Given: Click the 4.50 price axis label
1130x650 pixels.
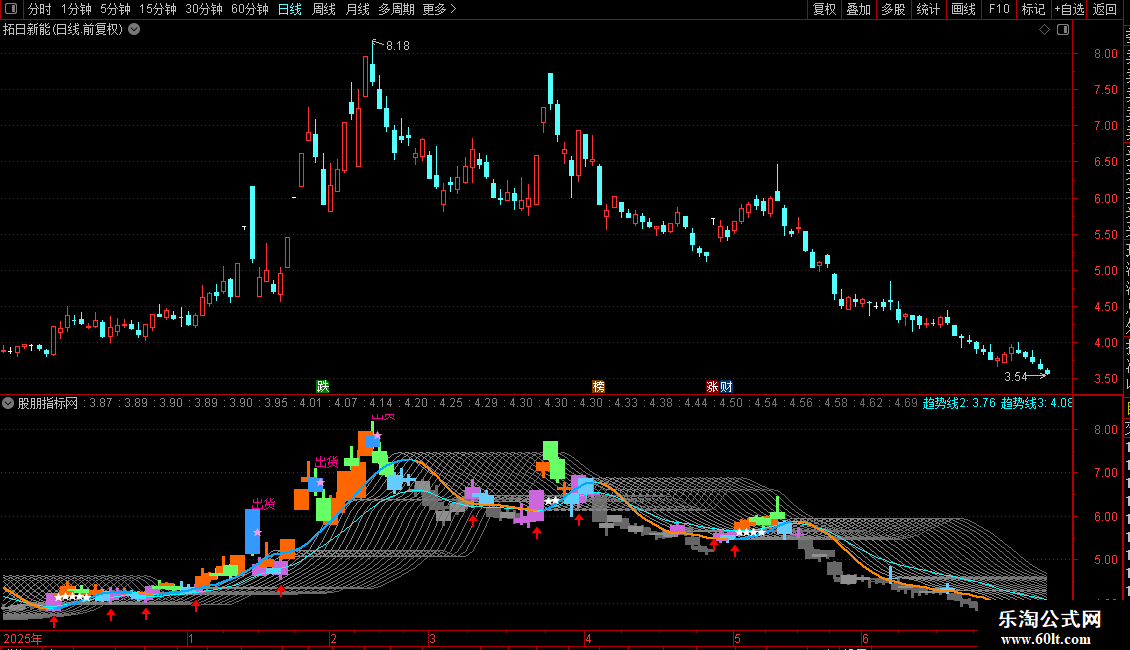Looking at the screenshot, I should [x=1105, y=306].
